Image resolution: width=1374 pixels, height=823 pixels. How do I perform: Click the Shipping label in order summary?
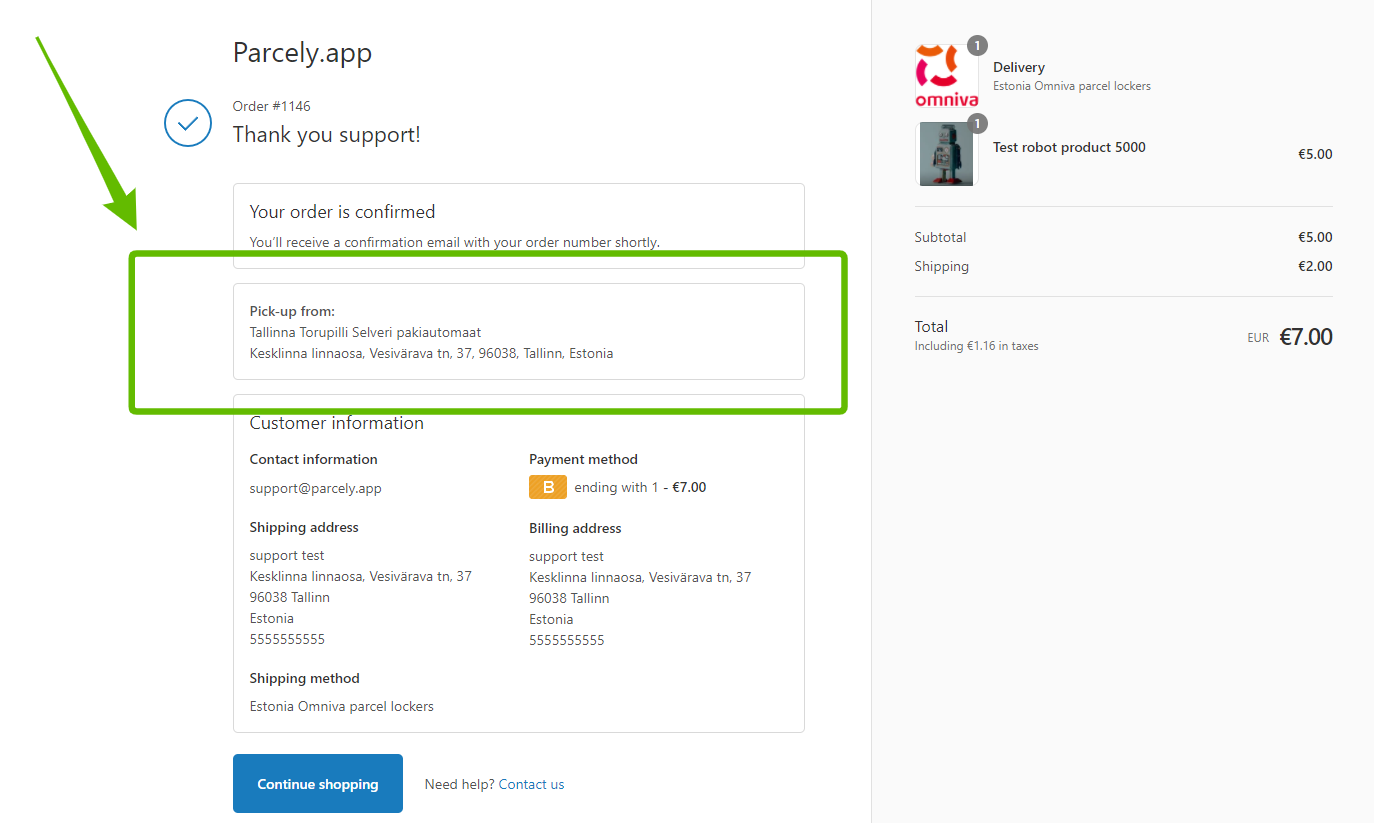tap(942, 266)
